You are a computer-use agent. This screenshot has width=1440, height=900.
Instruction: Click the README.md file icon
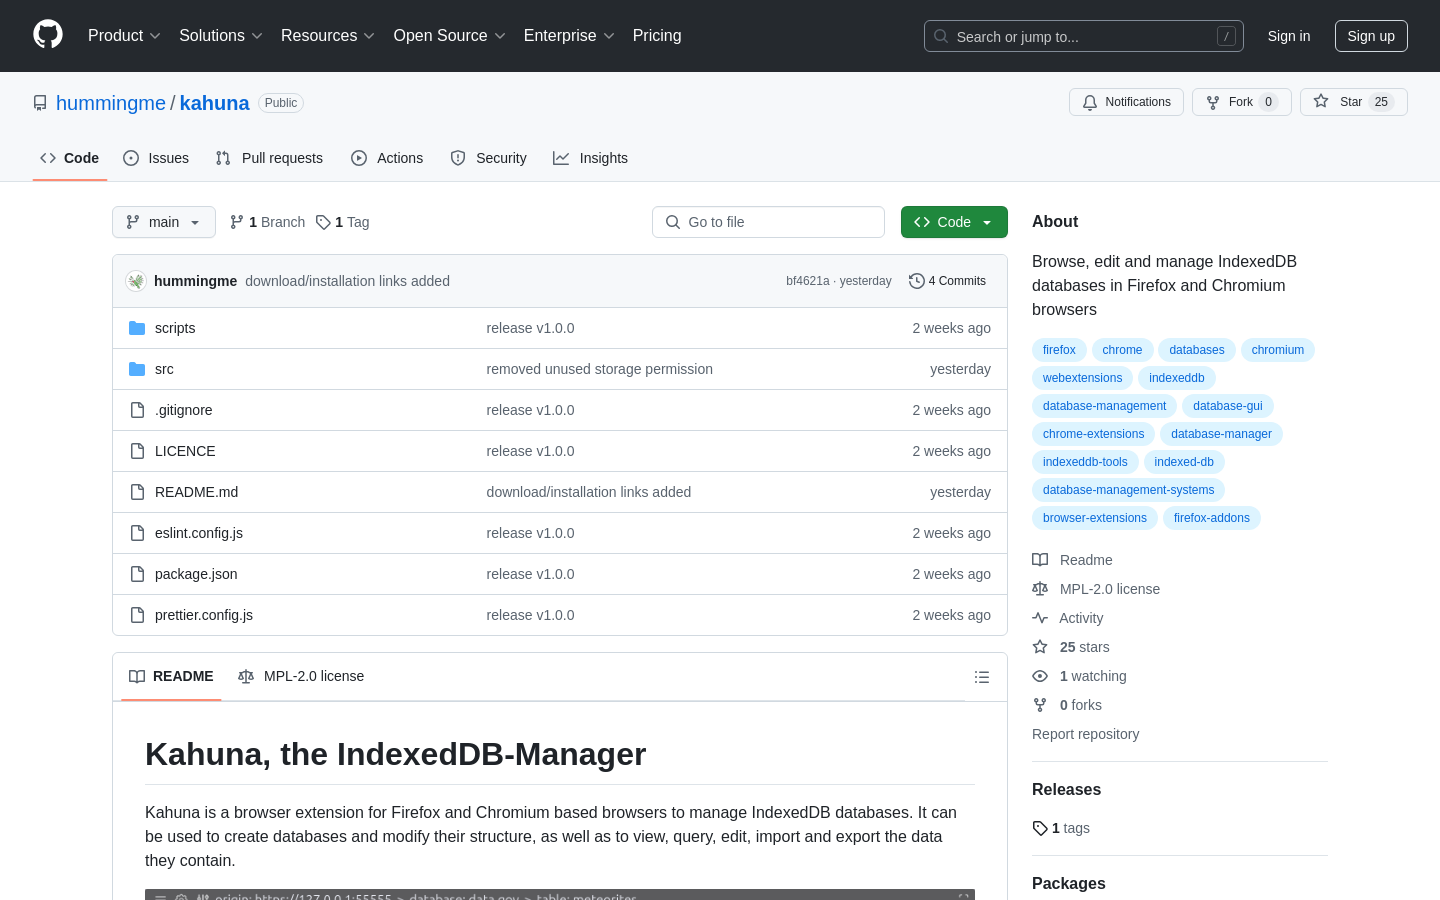tap(137, 492)
